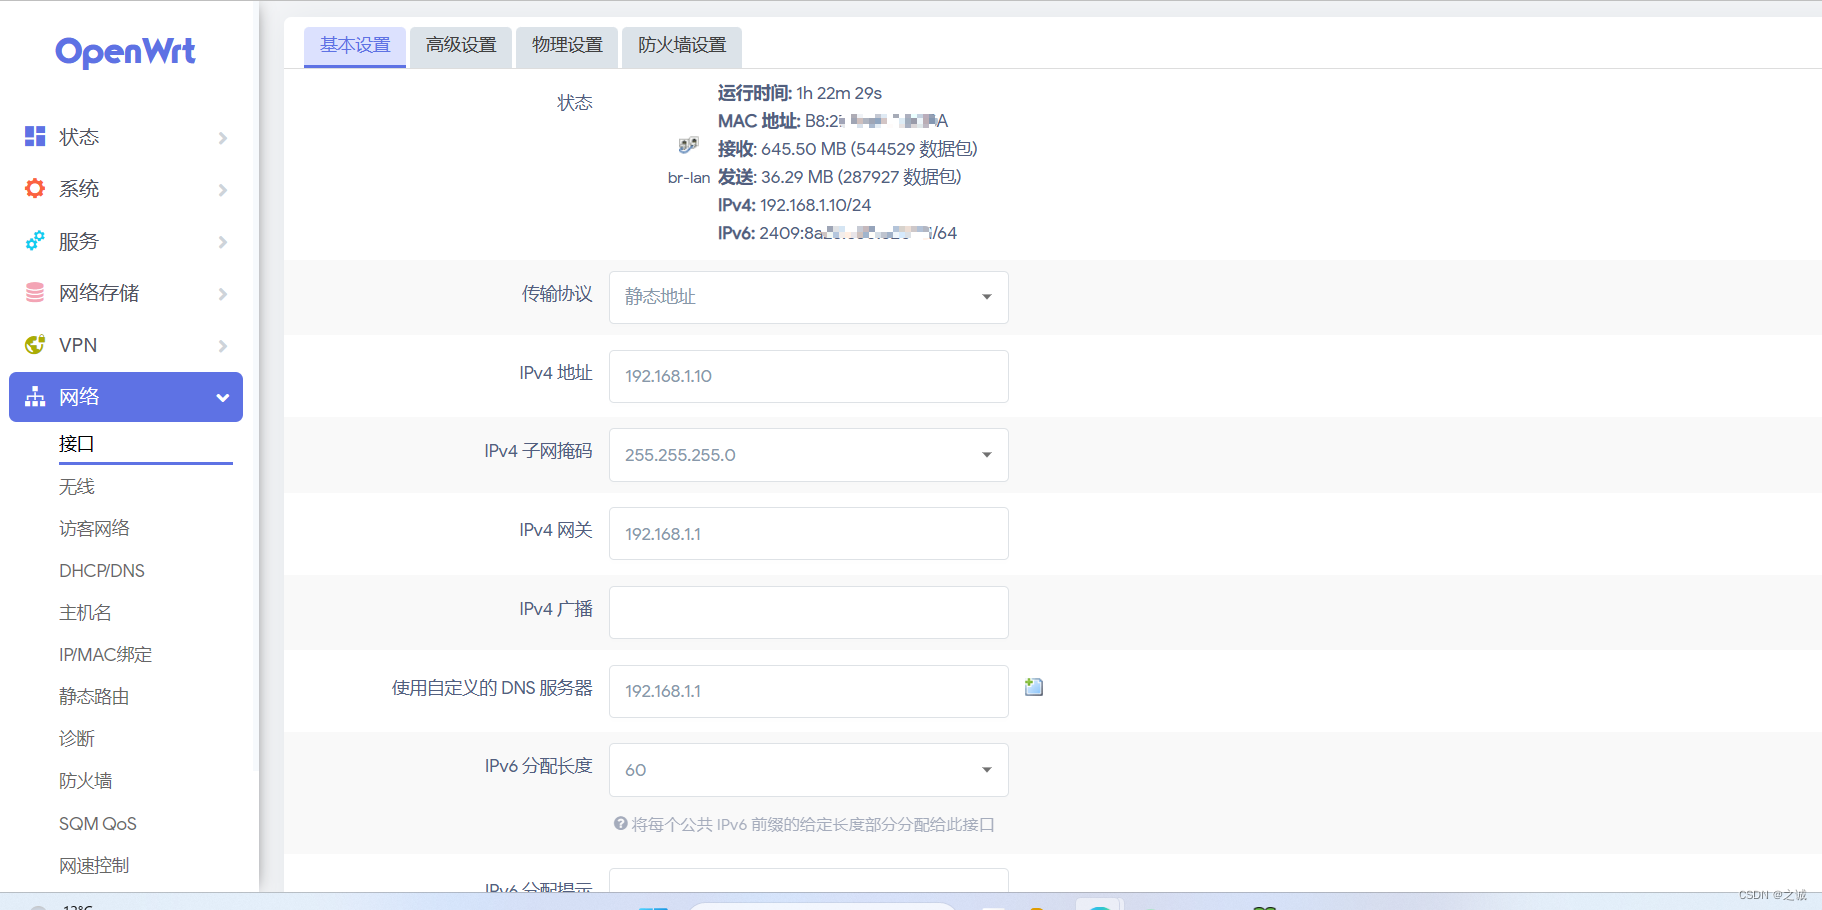Click the Status menu grid icon

pyautogui.click(x=35, y=136)
